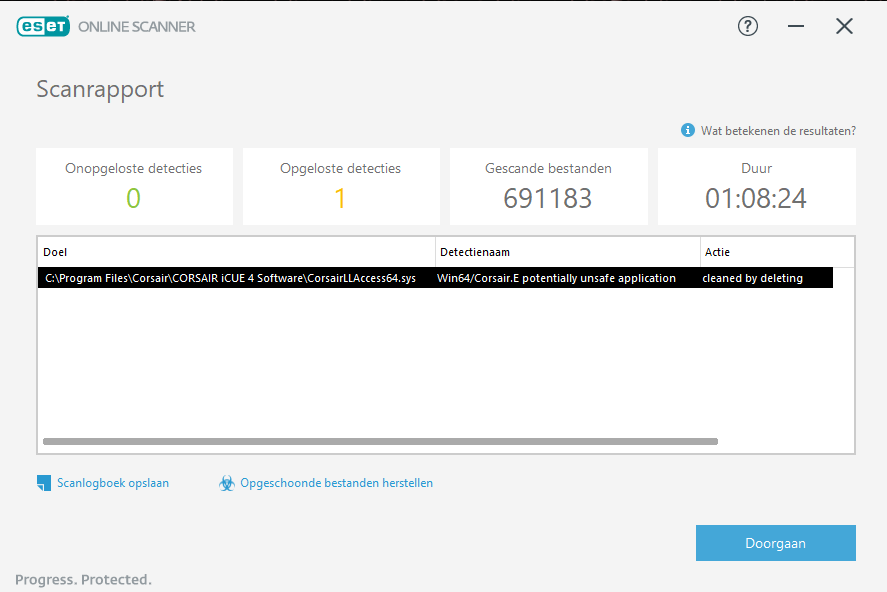Click the 'Onopgeloste detecties' value 0

pyautogui.click(x=134, y=198)
